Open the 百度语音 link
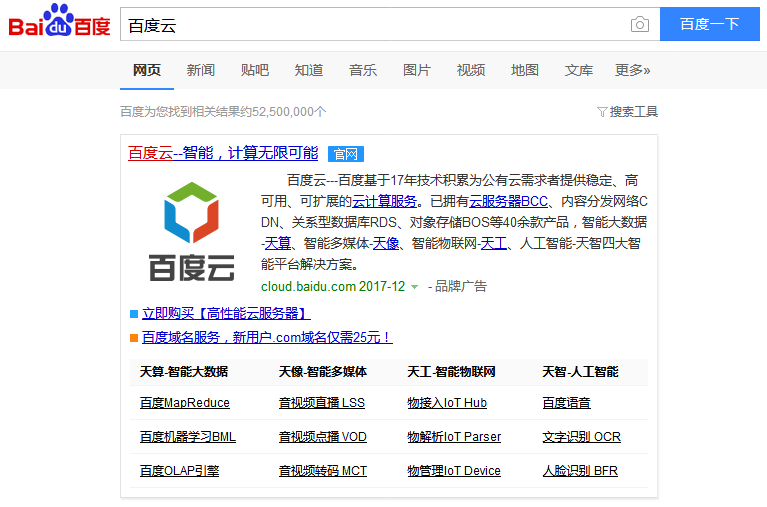767x507 pixels. (x=566, y=403)
